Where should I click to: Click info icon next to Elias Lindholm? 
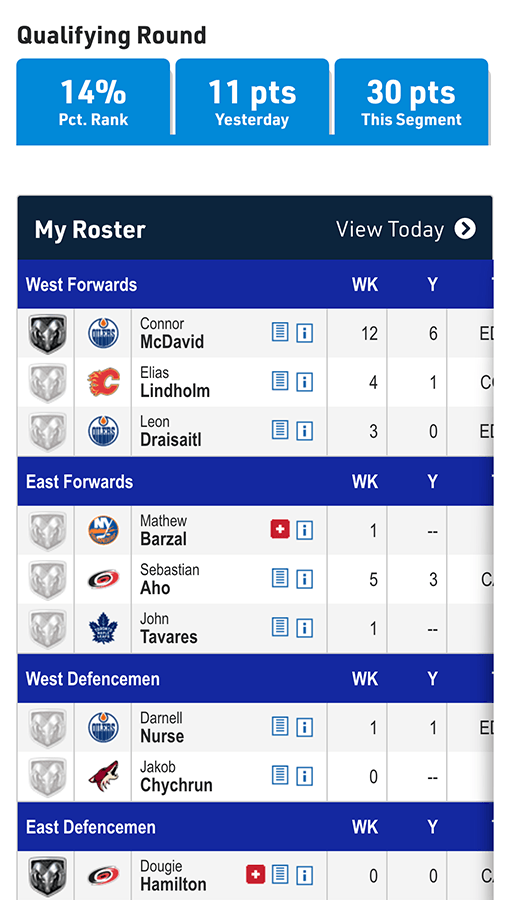click(x=305, y=382)
